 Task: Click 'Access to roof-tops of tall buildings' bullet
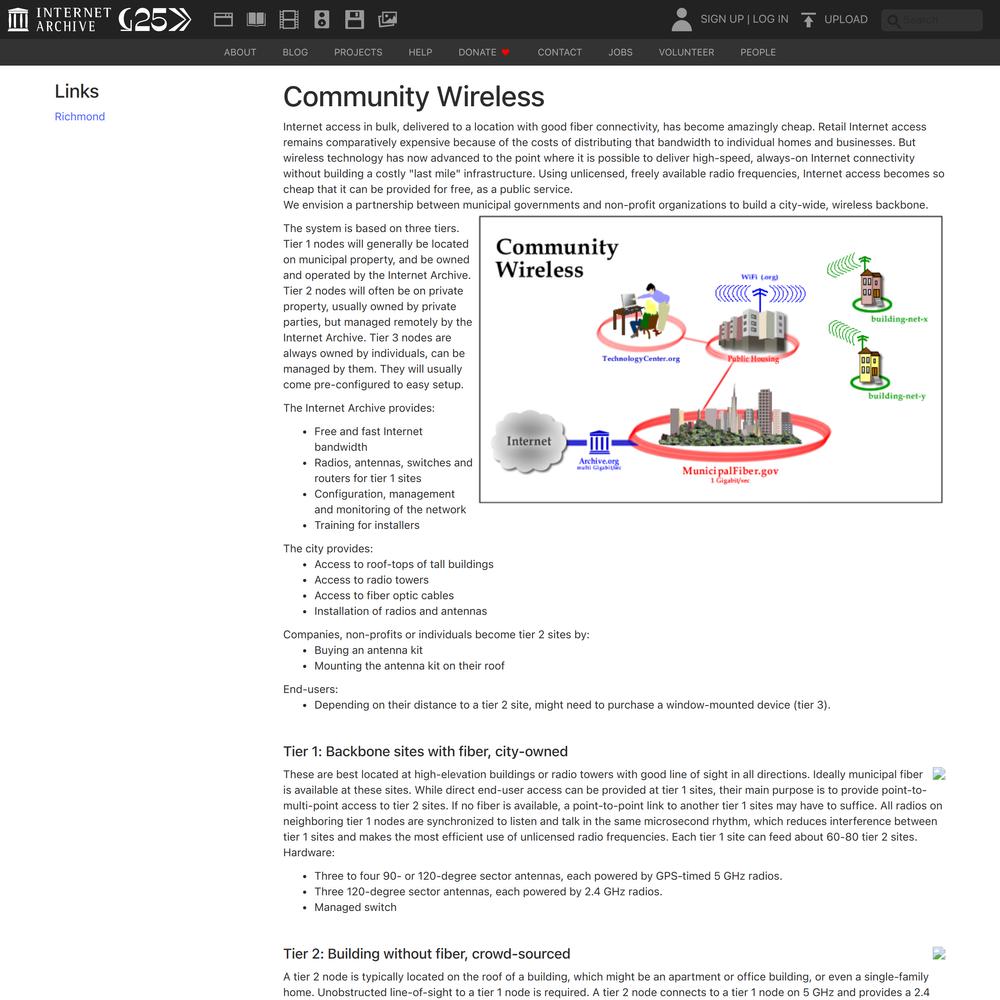[x=404, y=564]
